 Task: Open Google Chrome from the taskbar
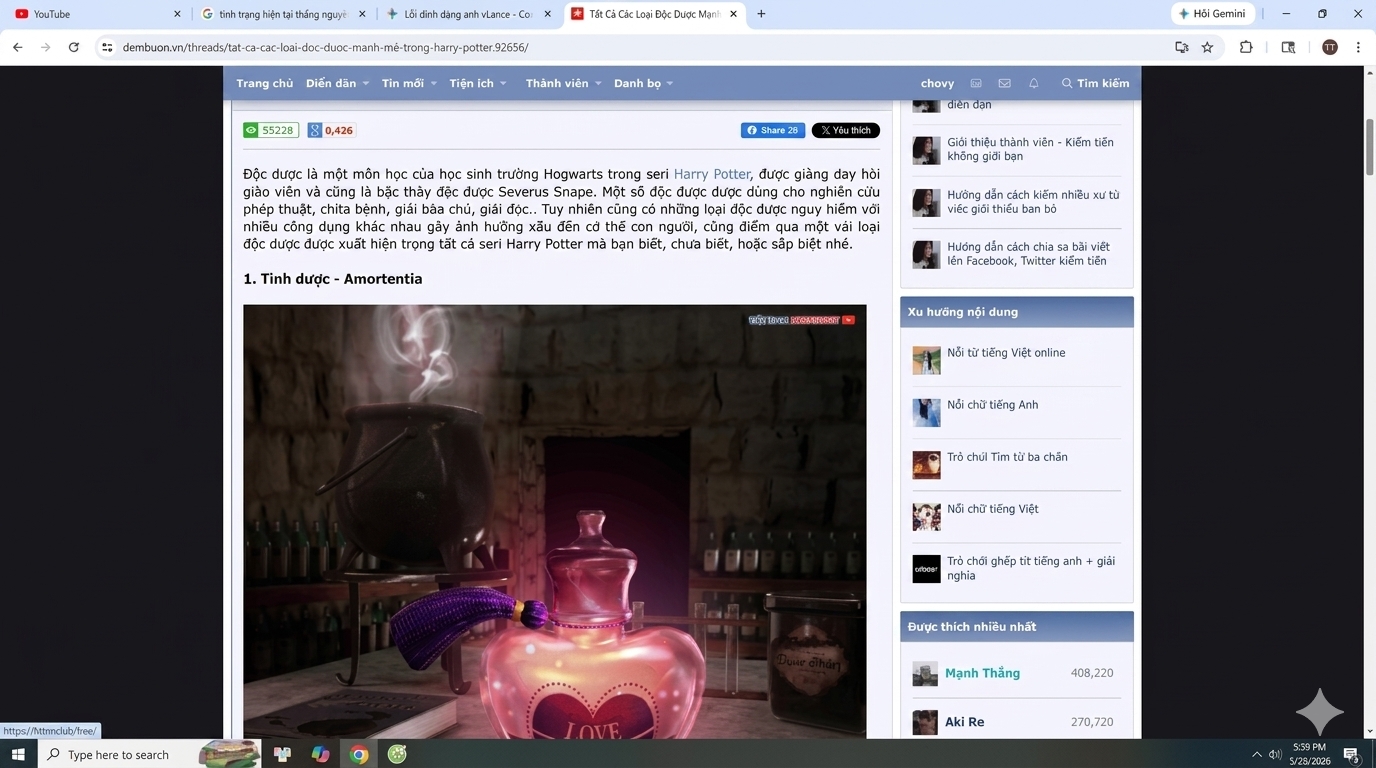[359, 754]
